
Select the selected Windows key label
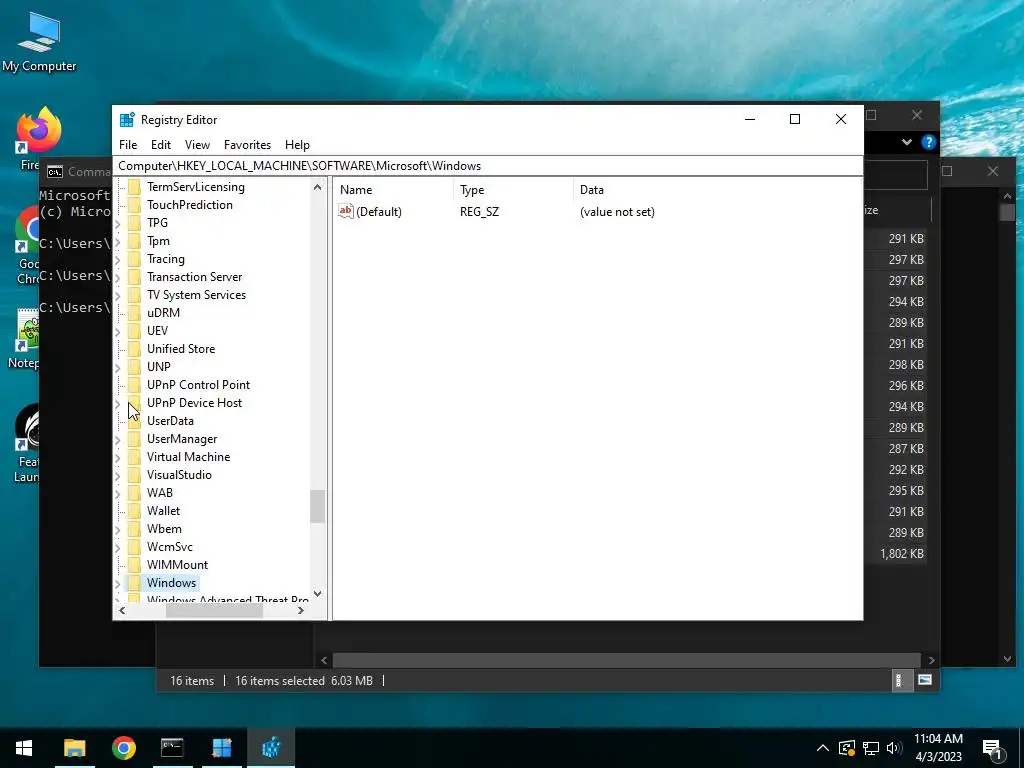pos(171,583)
